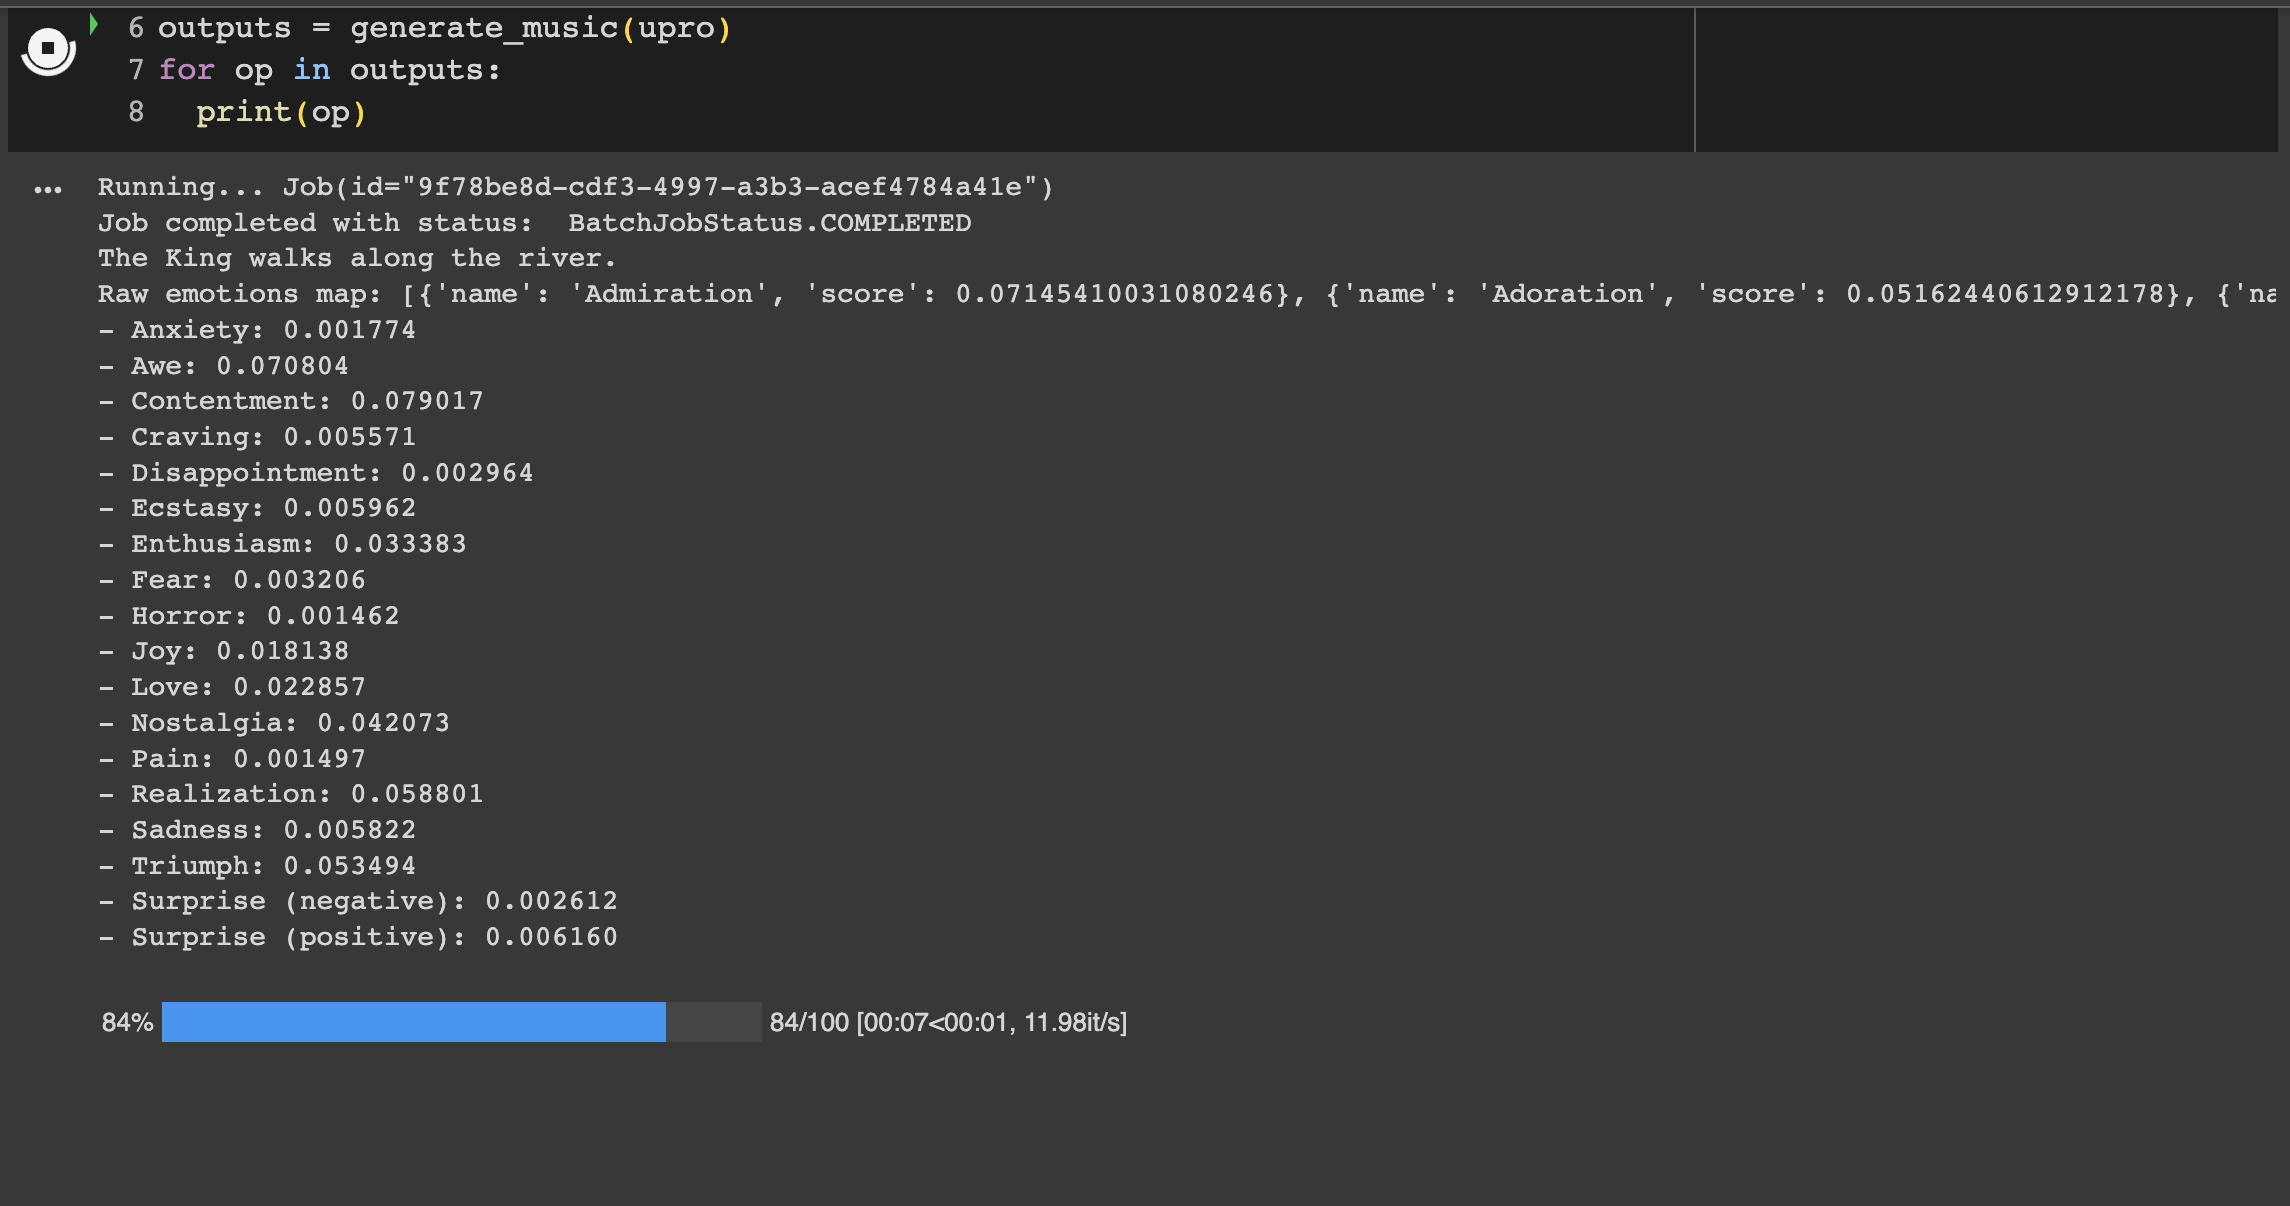Click the BatchJobStatus.COMPLETED status text

coord(769,223)
